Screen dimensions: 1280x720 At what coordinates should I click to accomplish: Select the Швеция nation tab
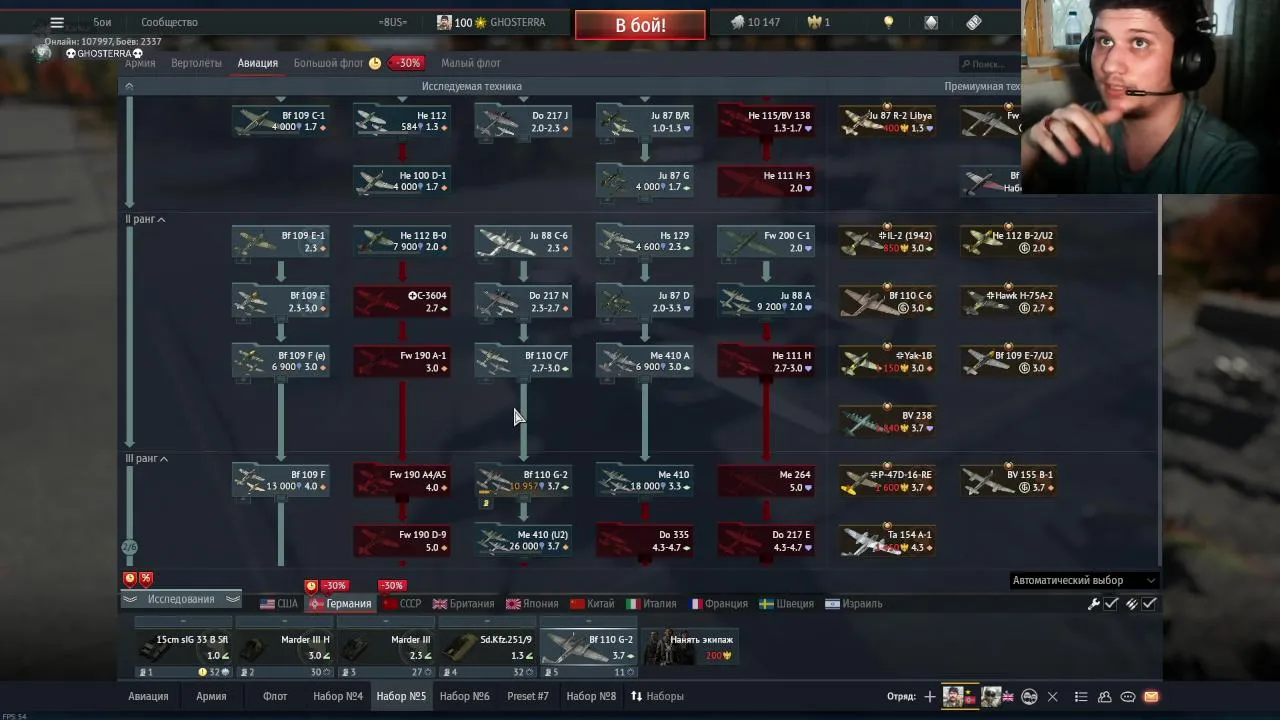pos(786,604)
